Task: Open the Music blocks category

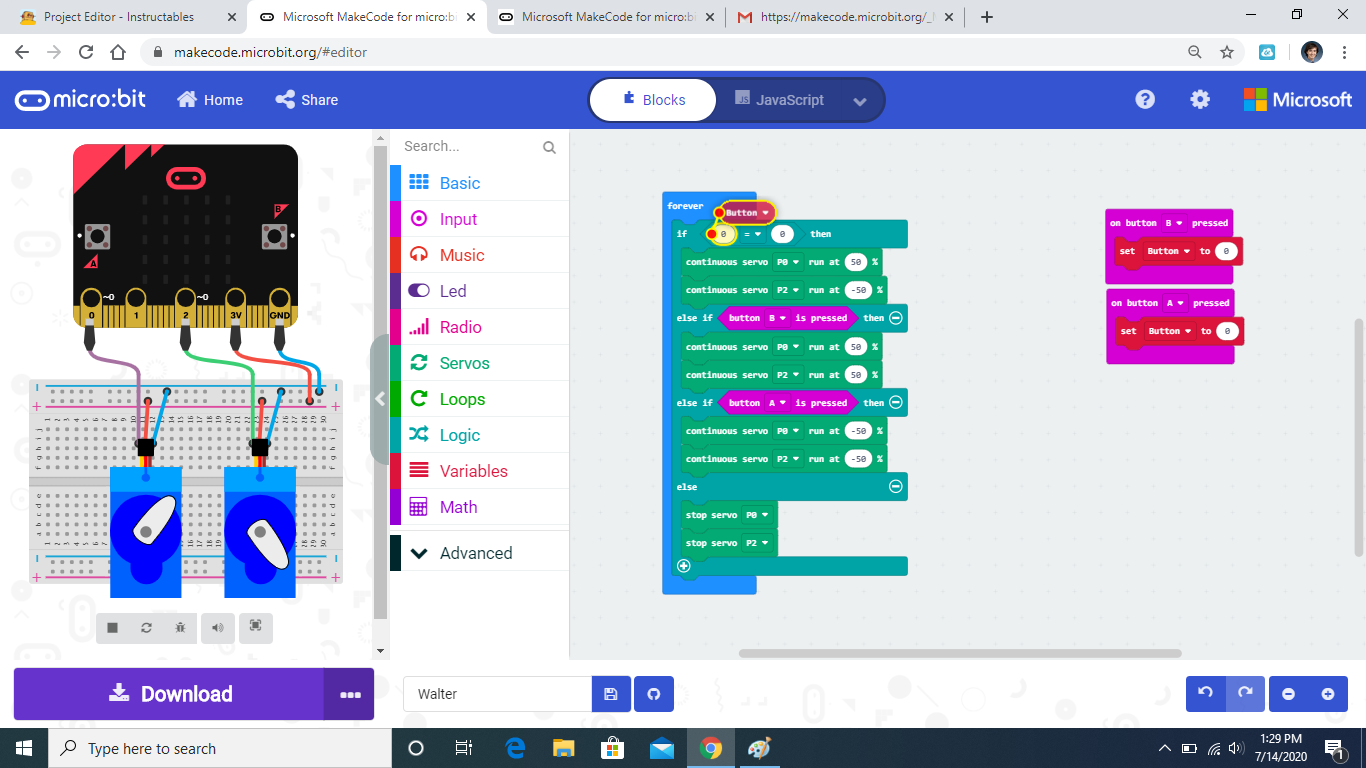Action: click(479, 255)
